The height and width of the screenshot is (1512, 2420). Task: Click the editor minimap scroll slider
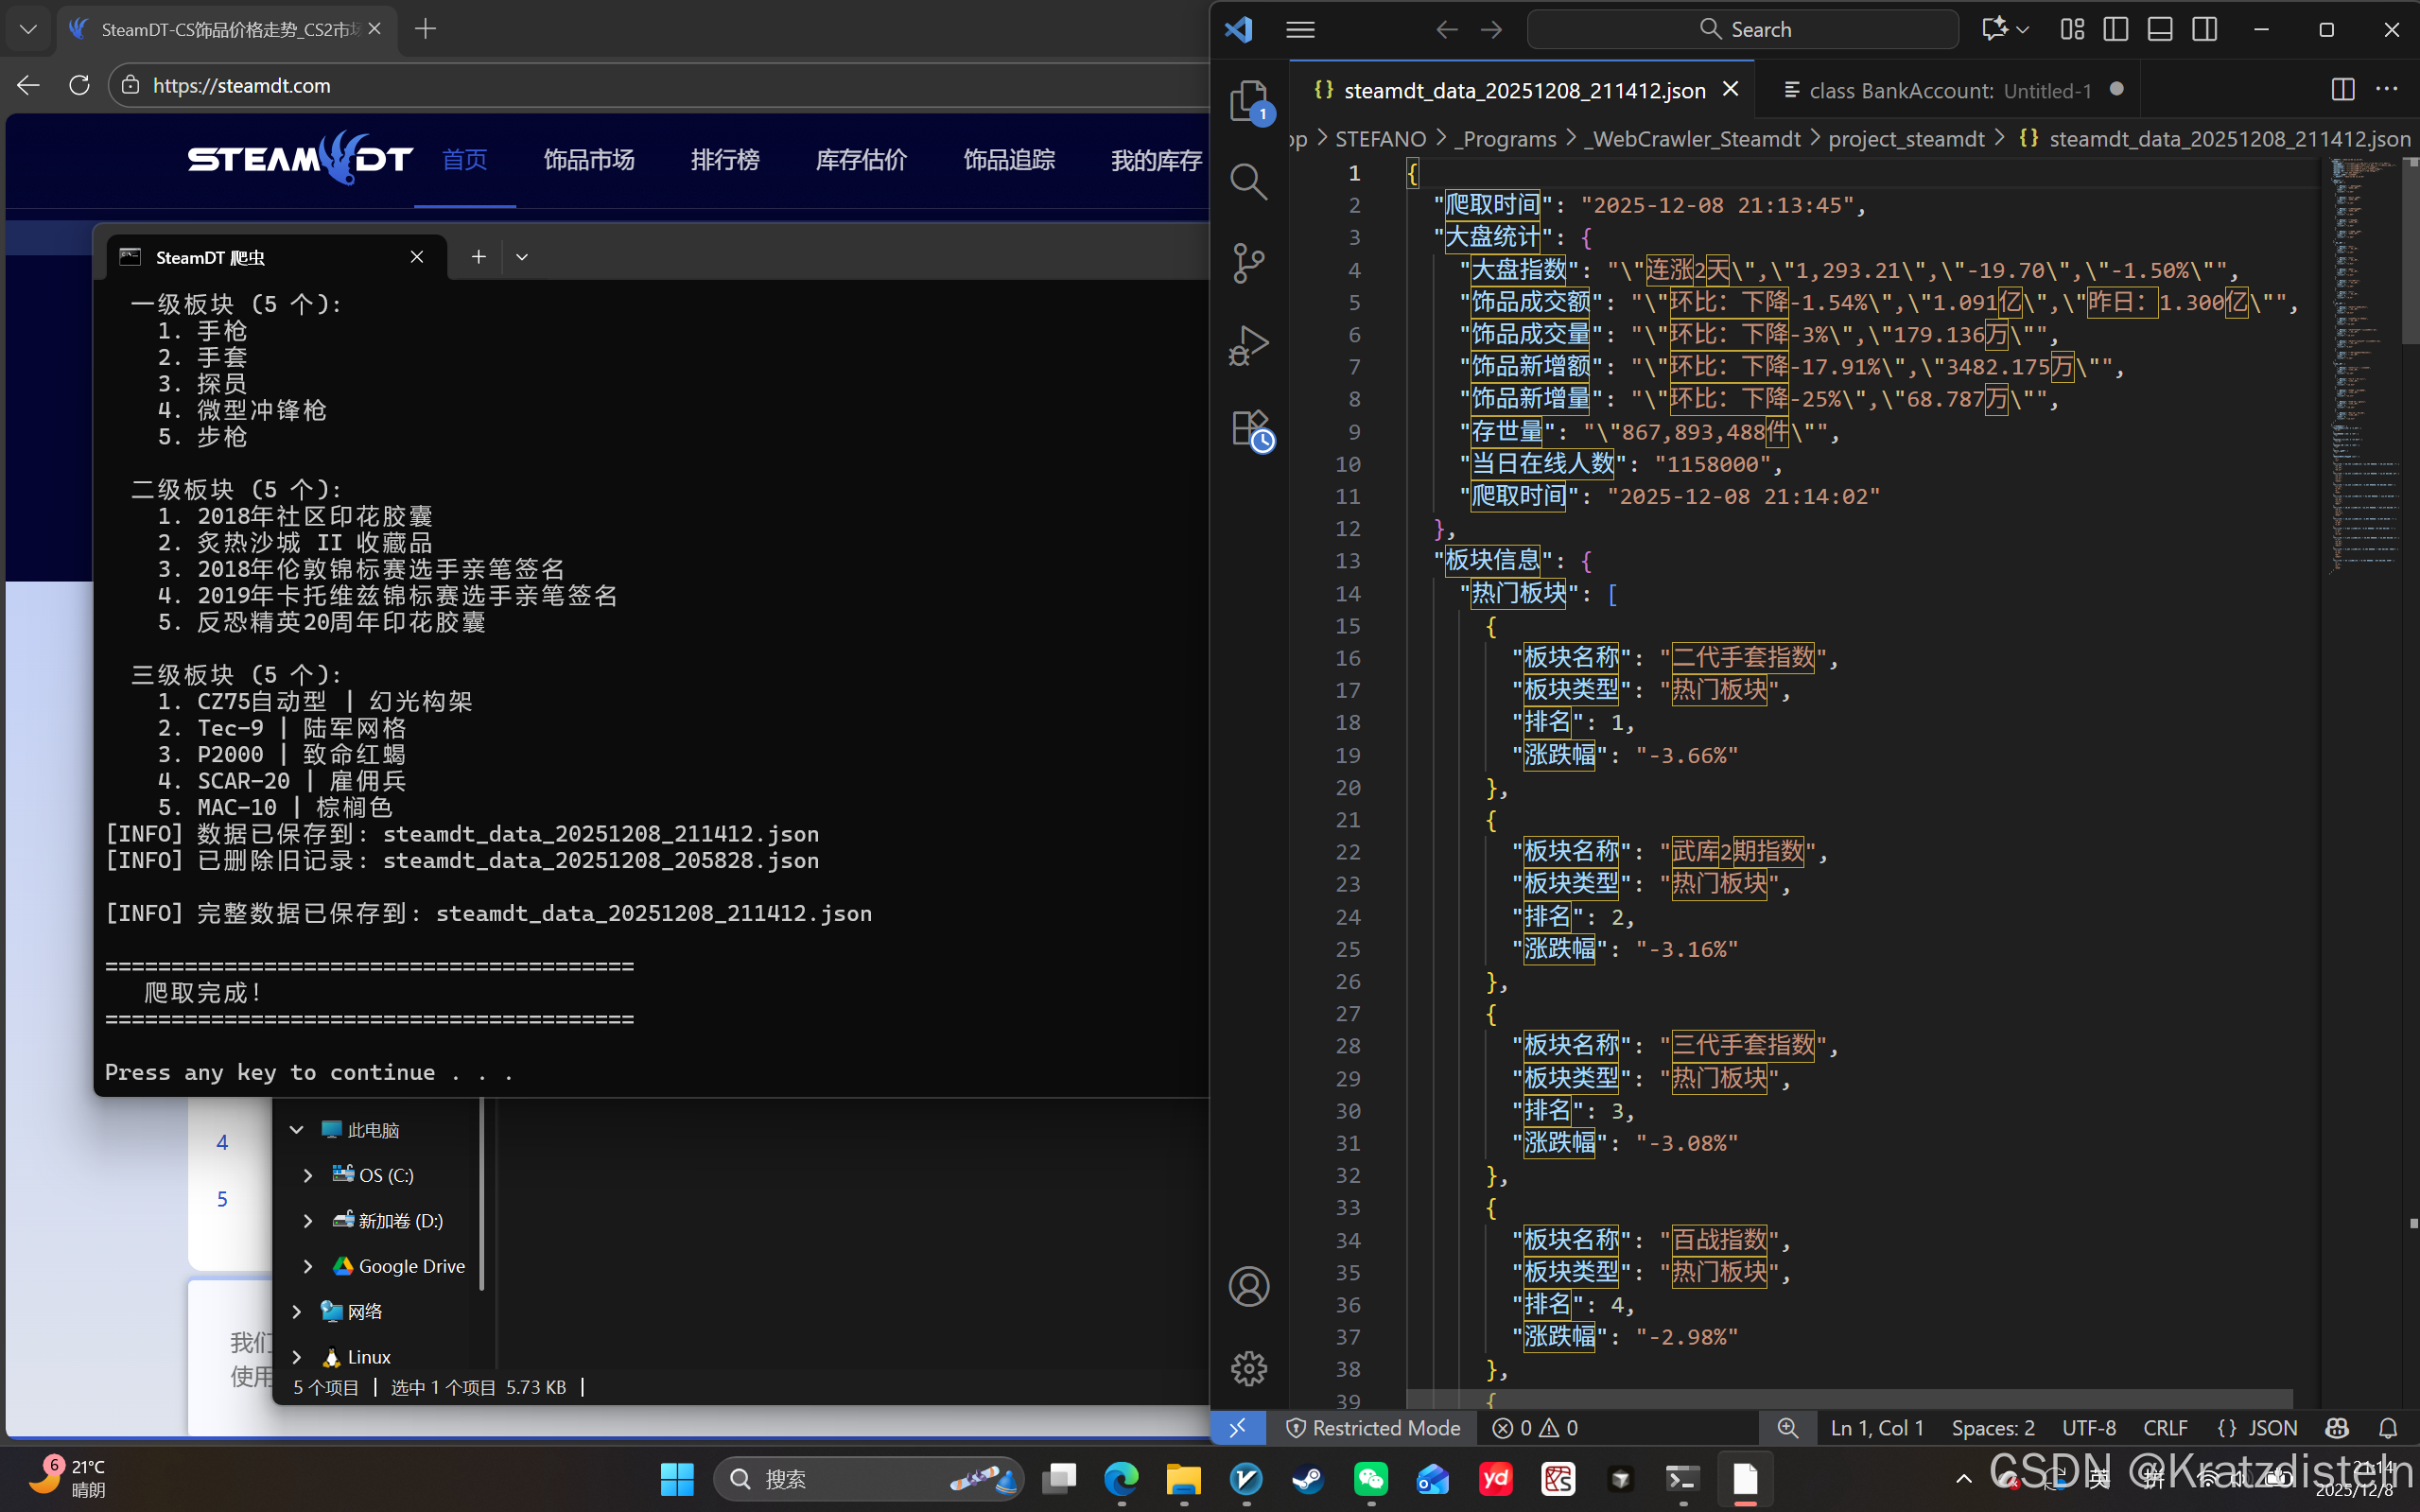tap(2409, 250)
